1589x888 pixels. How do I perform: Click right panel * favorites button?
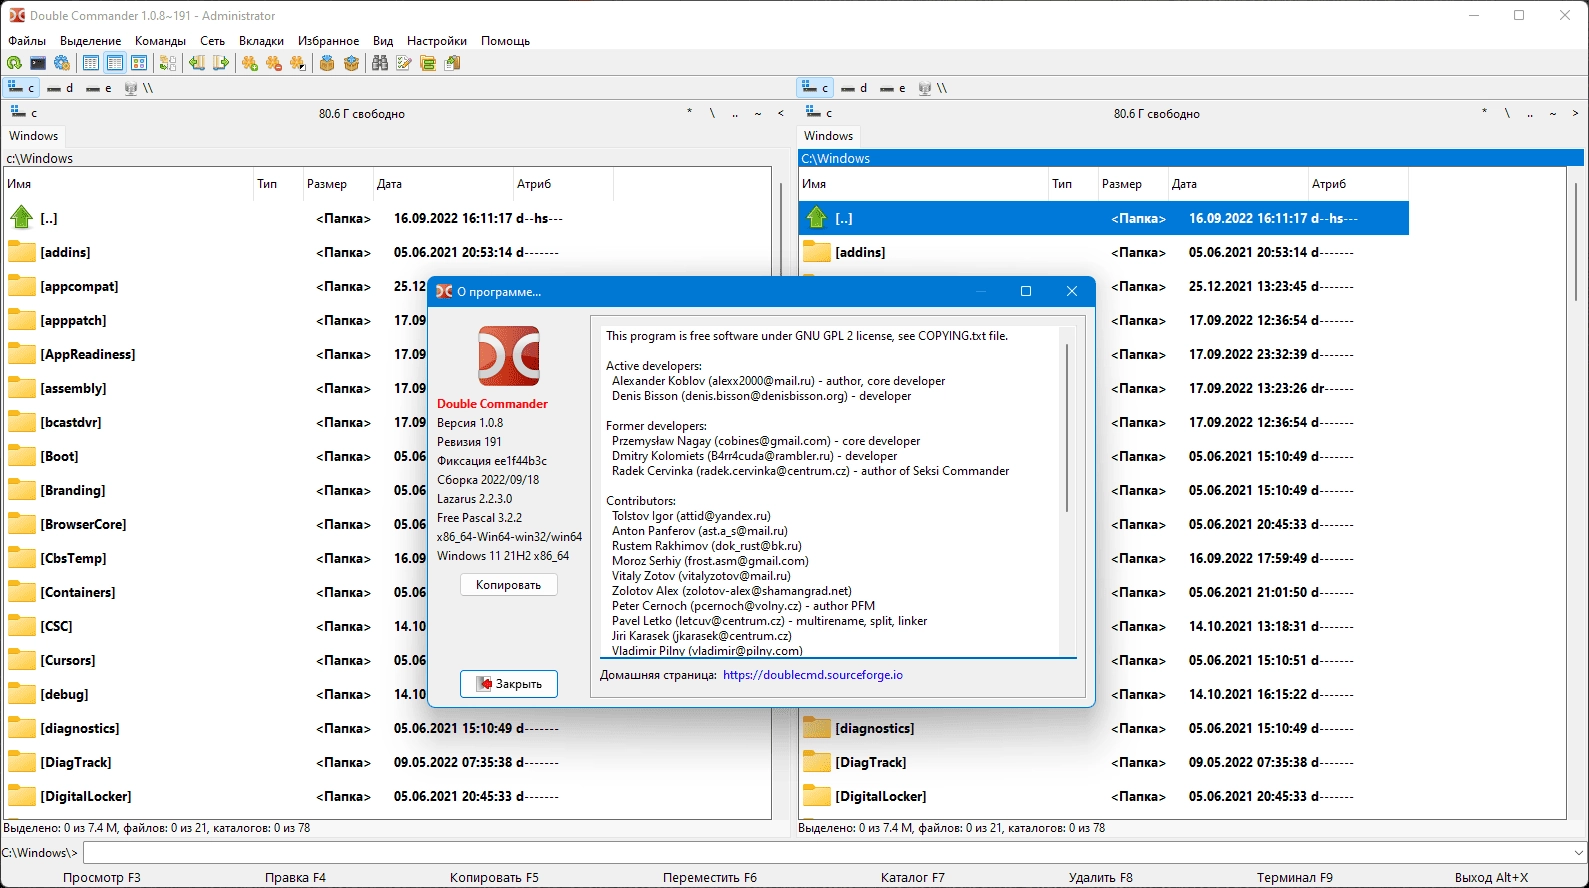click(x=1484, y=113)
